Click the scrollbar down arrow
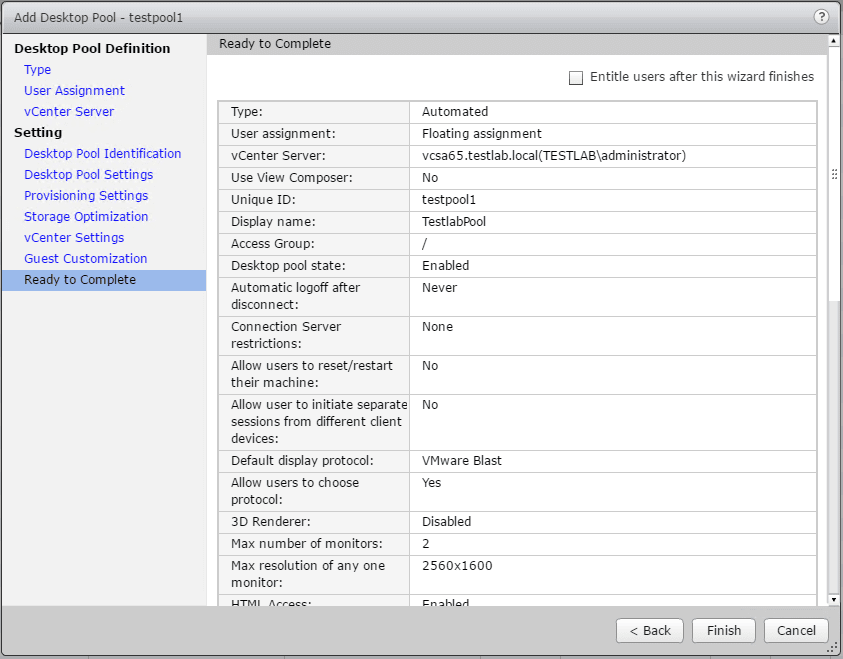843x659 pixels. [834, 599]
